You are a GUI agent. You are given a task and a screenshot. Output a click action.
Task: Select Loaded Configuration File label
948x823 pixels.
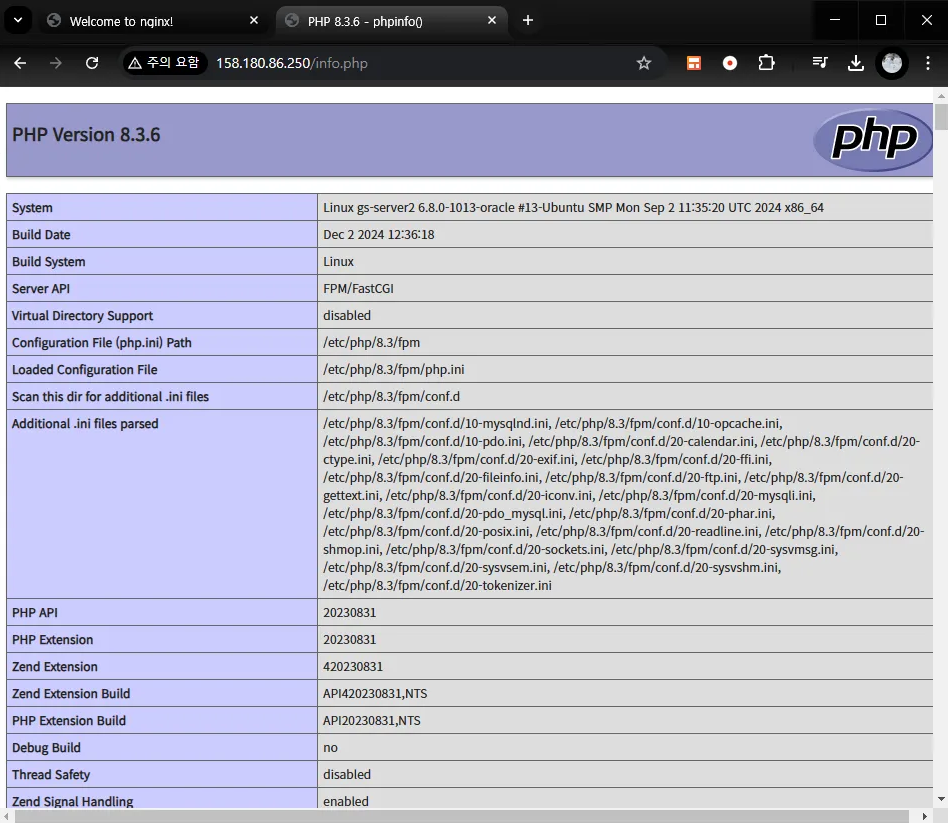coord(85,369)
